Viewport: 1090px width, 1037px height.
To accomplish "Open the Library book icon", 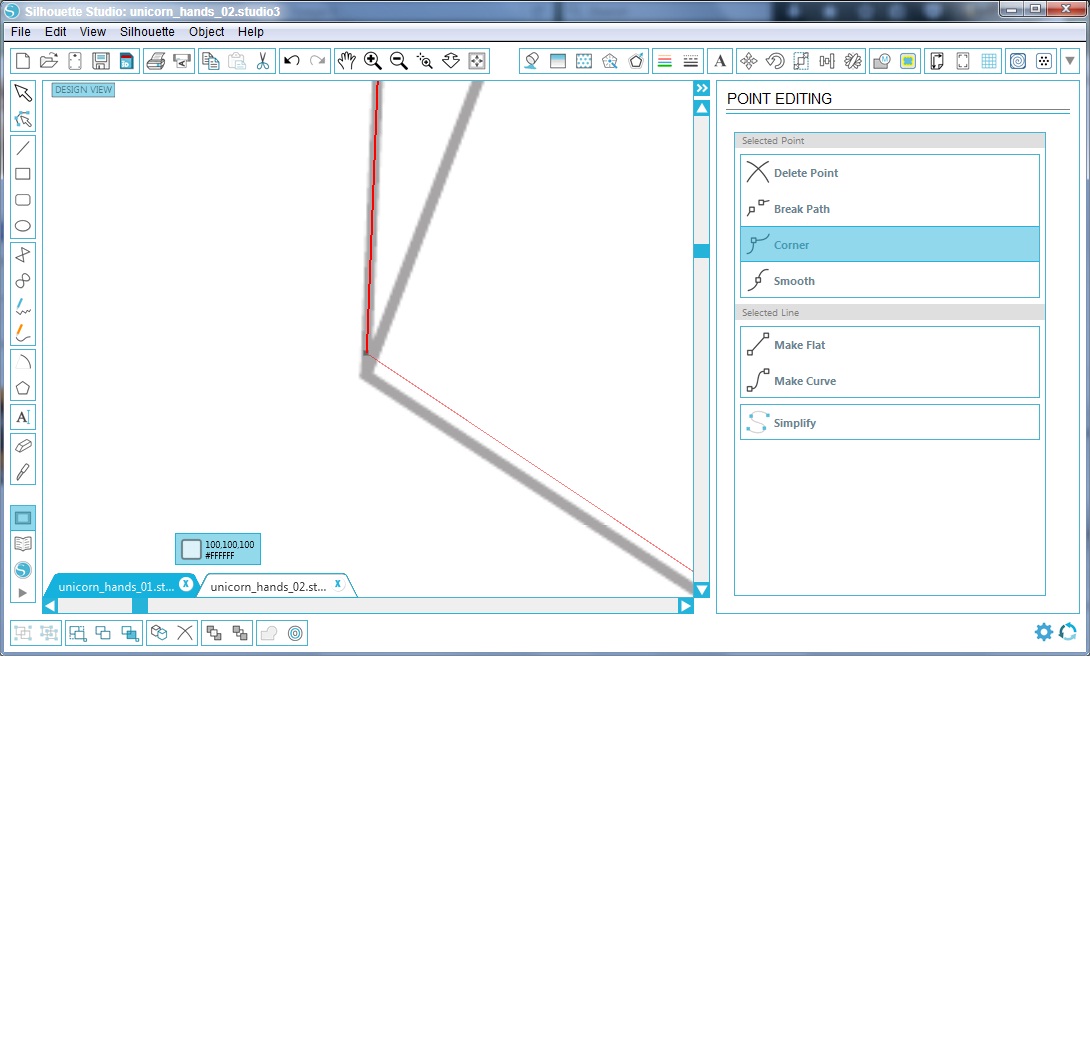I will [x=23, y=544].
